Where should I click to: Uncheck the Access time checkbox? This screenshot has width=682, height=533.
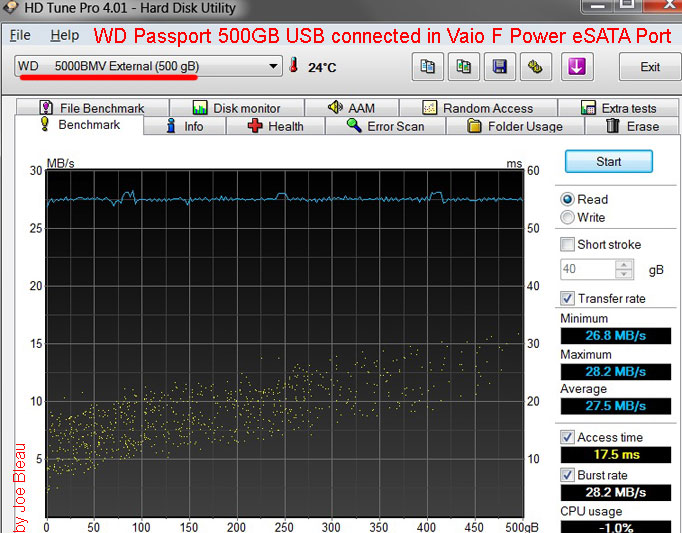567,437
